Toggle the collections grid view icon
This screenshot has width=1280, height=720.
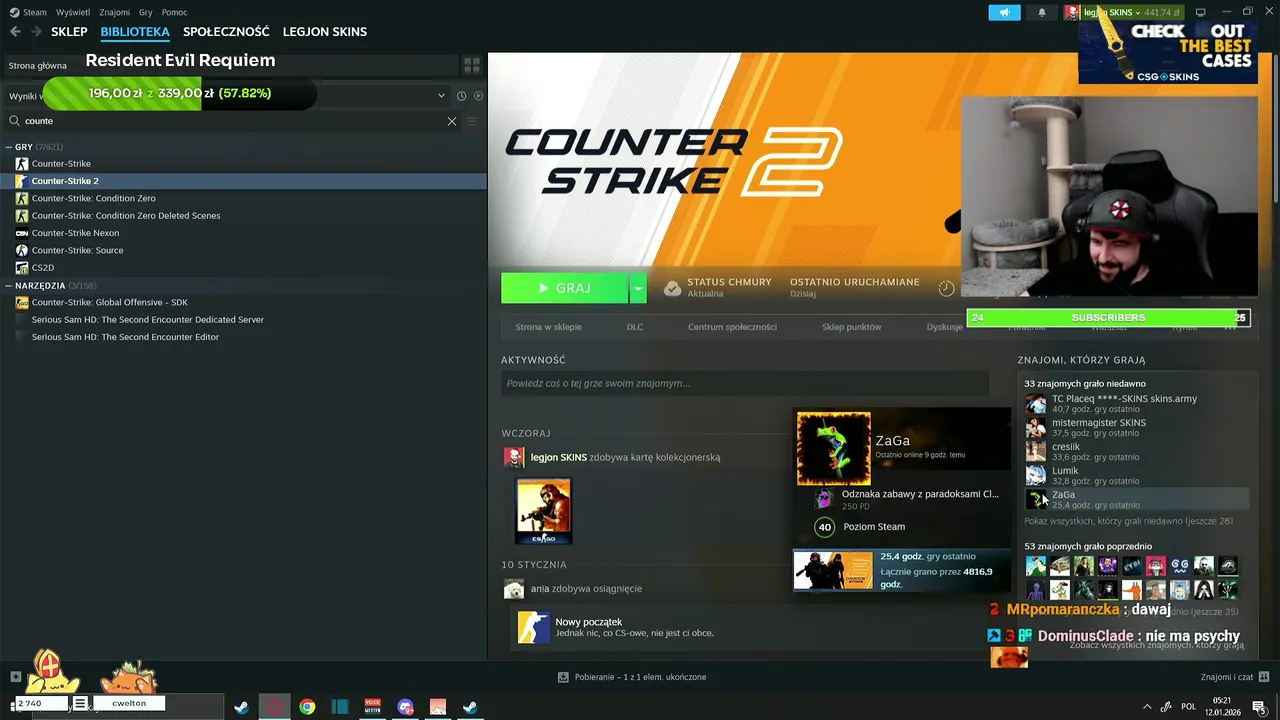(x=472, y=66)
